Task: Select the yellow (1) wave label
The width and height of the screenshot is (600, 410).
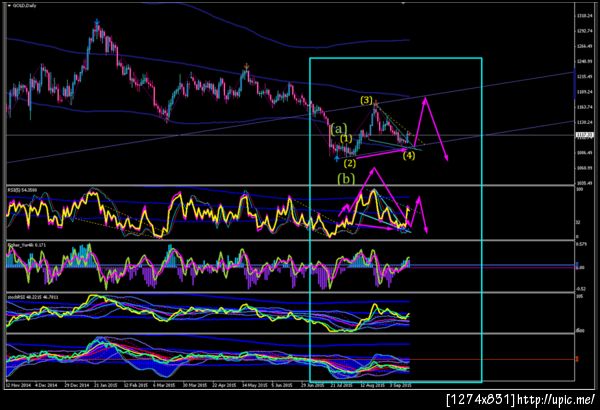Action: (346, 139)
